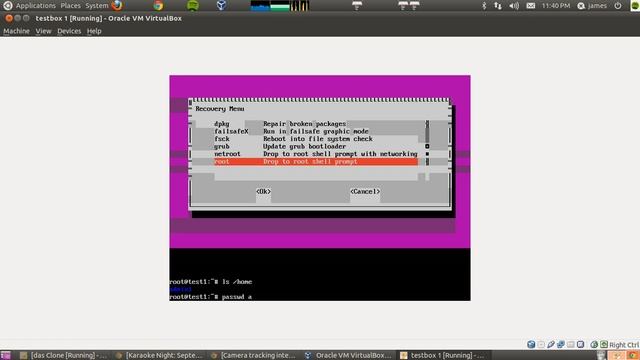Screen dimensions: 640x360
Task: Open the Places menu in top panel
Action: [70, 6]
